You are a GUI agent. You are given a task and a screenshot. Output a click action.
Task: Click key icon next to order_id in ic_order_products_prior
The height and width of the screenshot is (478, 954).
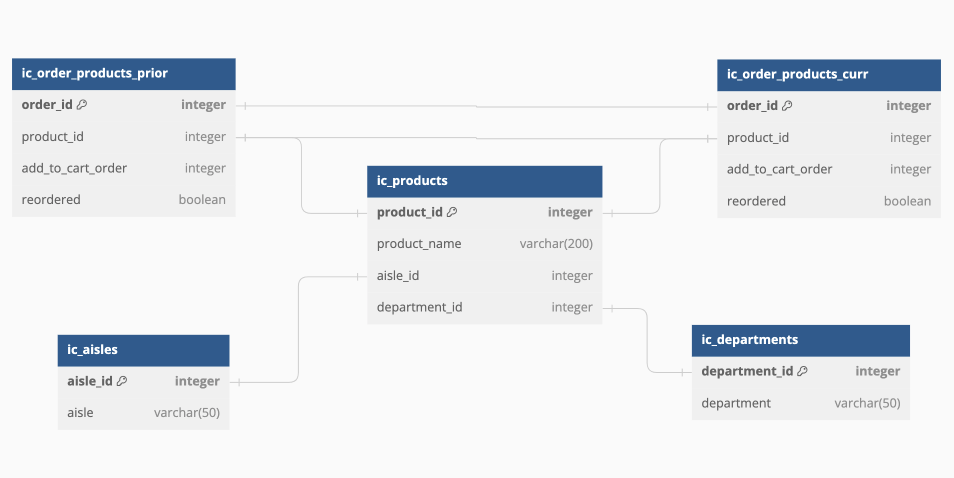pos(82,104)
